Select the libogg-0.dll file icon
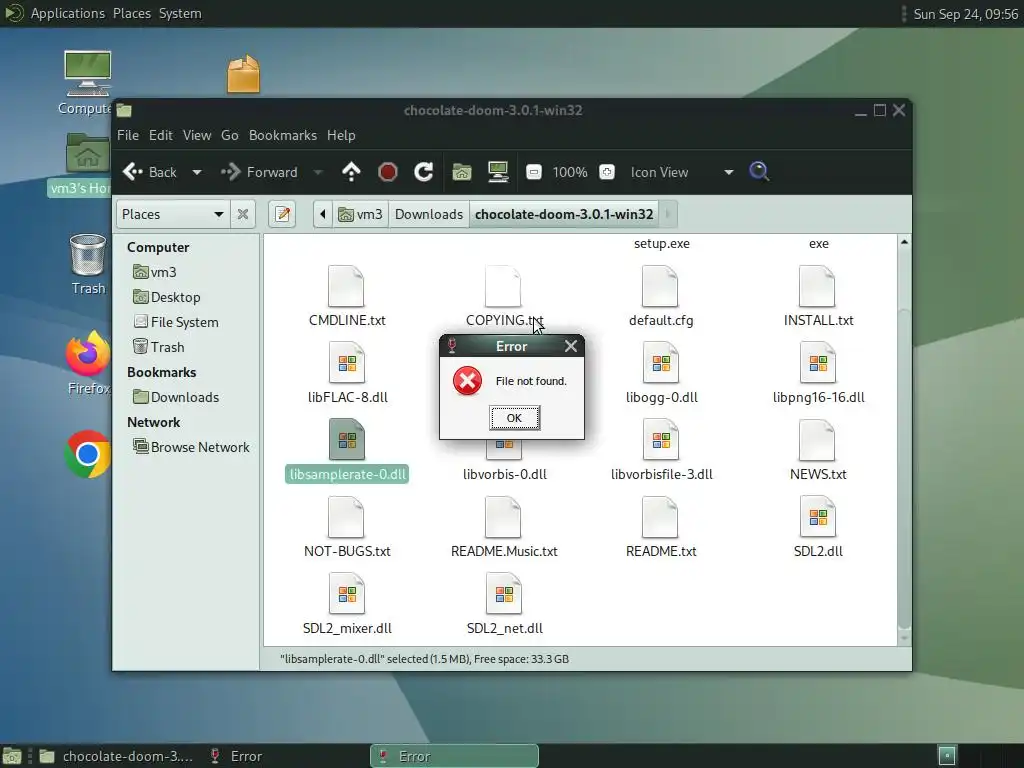 coord(660,363)
